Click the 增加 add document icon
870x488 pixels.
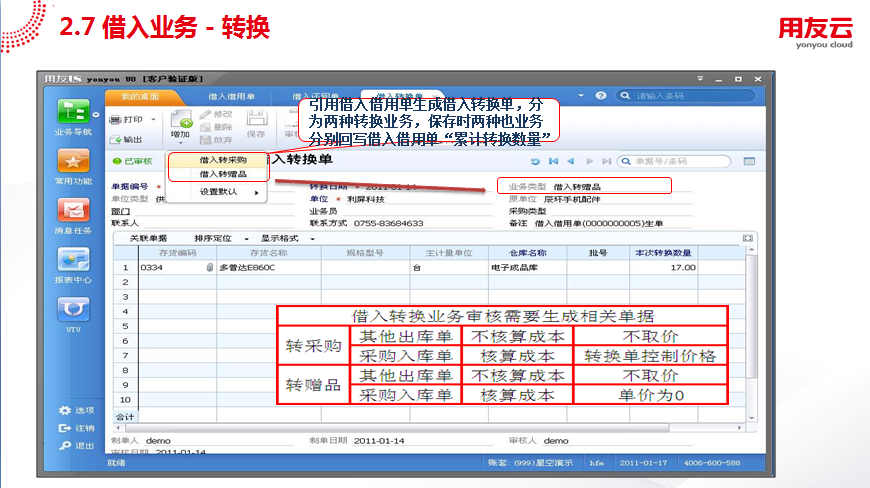pyautogui.click(x=181, y=119)
